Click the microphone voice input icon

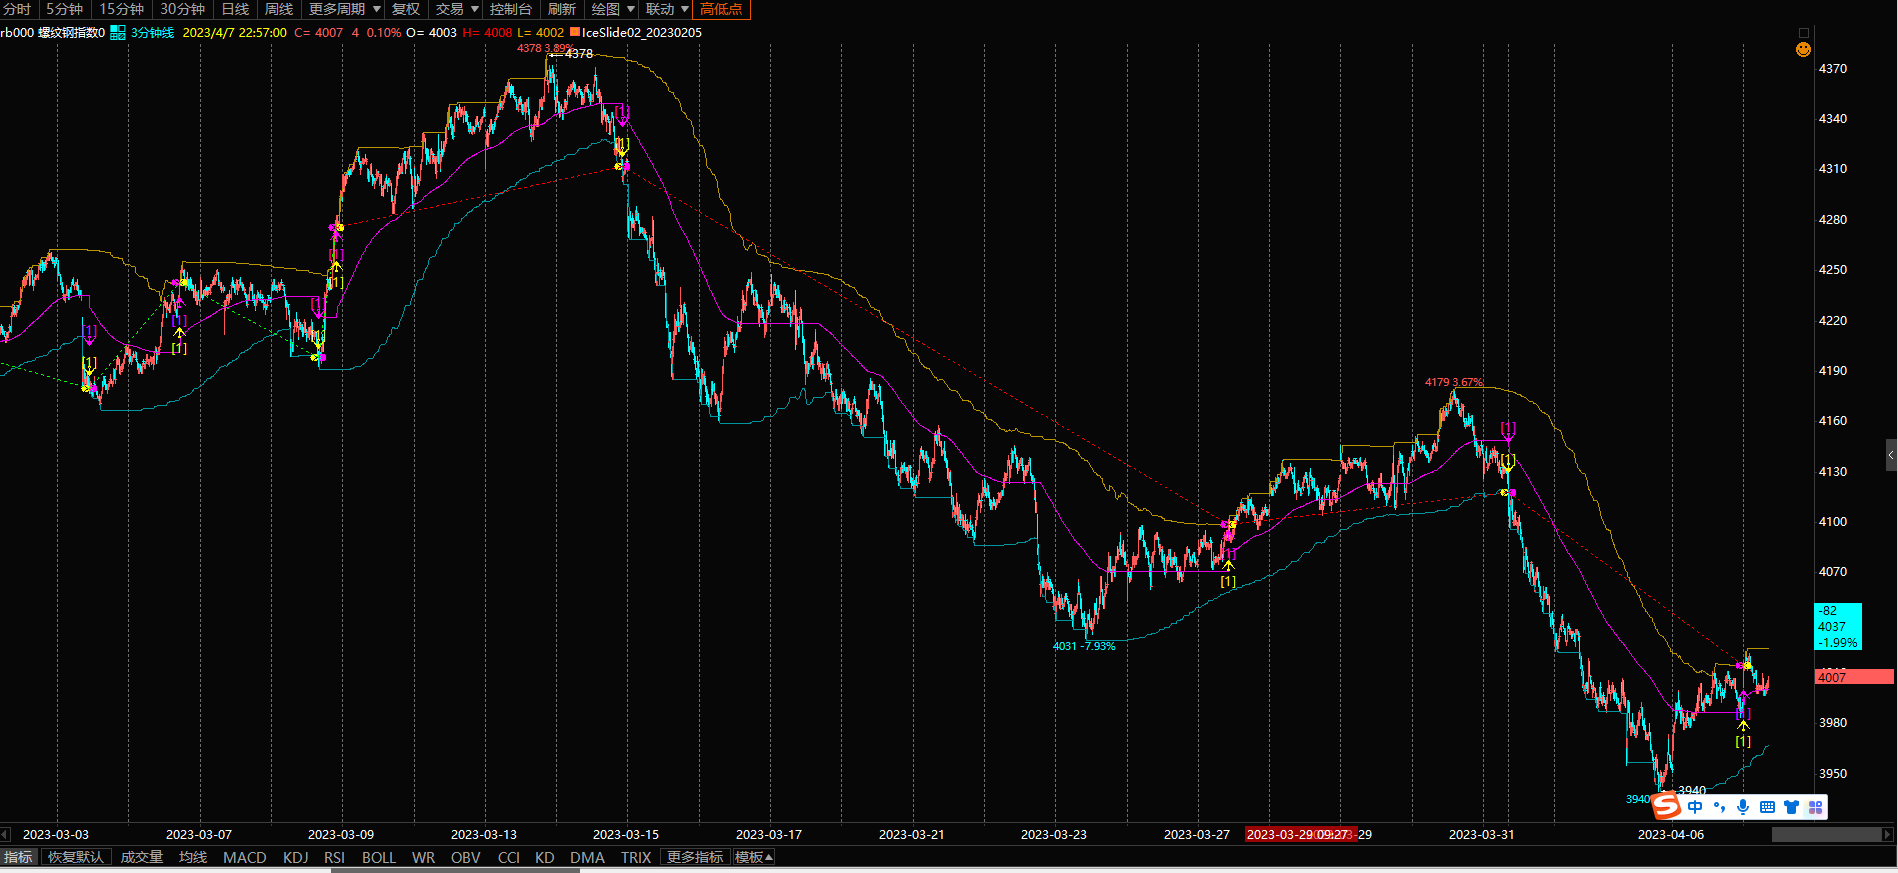(1743, 807)
